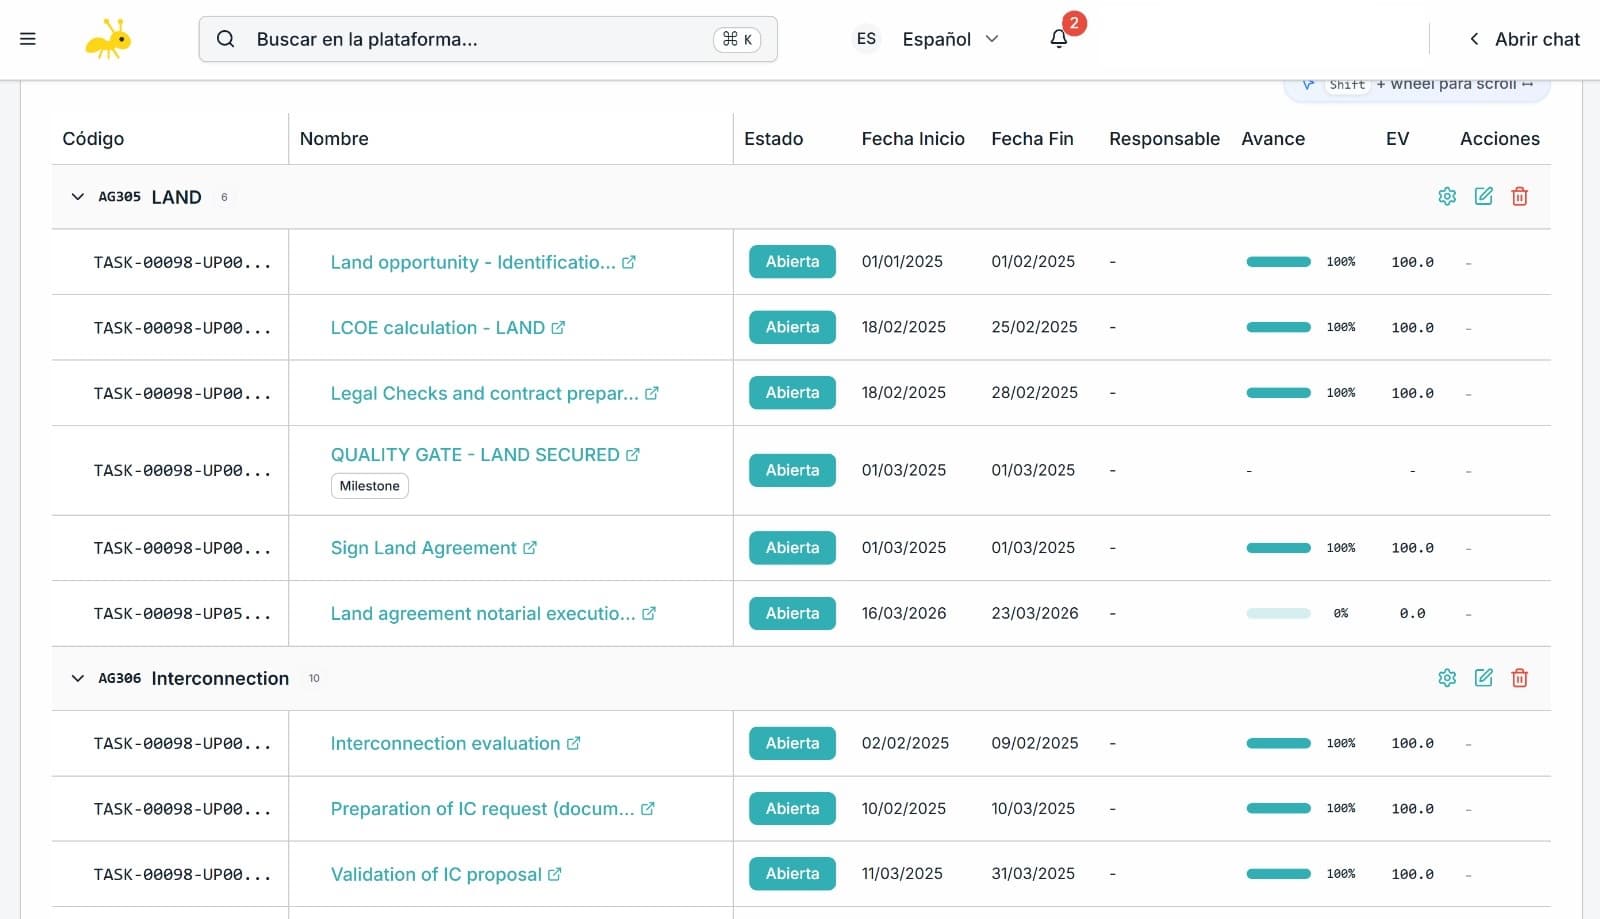This screenshot has width=1600, height=919.
Task: Sort by the Fecha Inicio column header
Action: [x=912, y=139]
